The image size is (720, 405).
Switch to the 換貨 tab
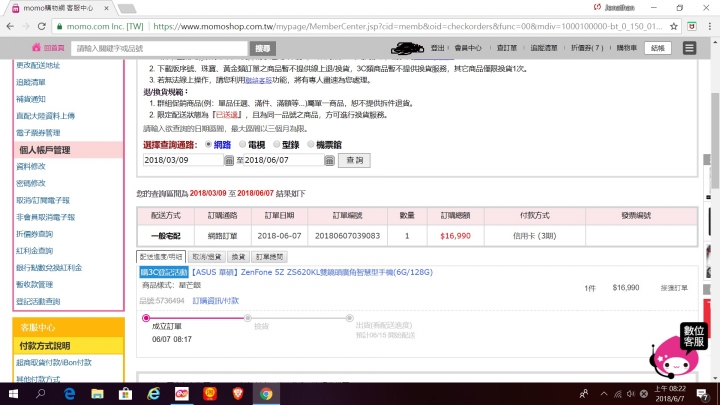pos(238,257)
